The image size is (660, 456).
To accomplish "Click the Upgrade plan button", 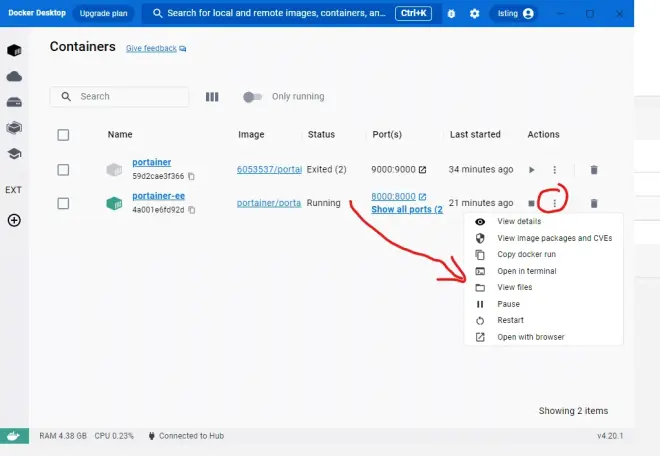I will click(x=104, y=13).
